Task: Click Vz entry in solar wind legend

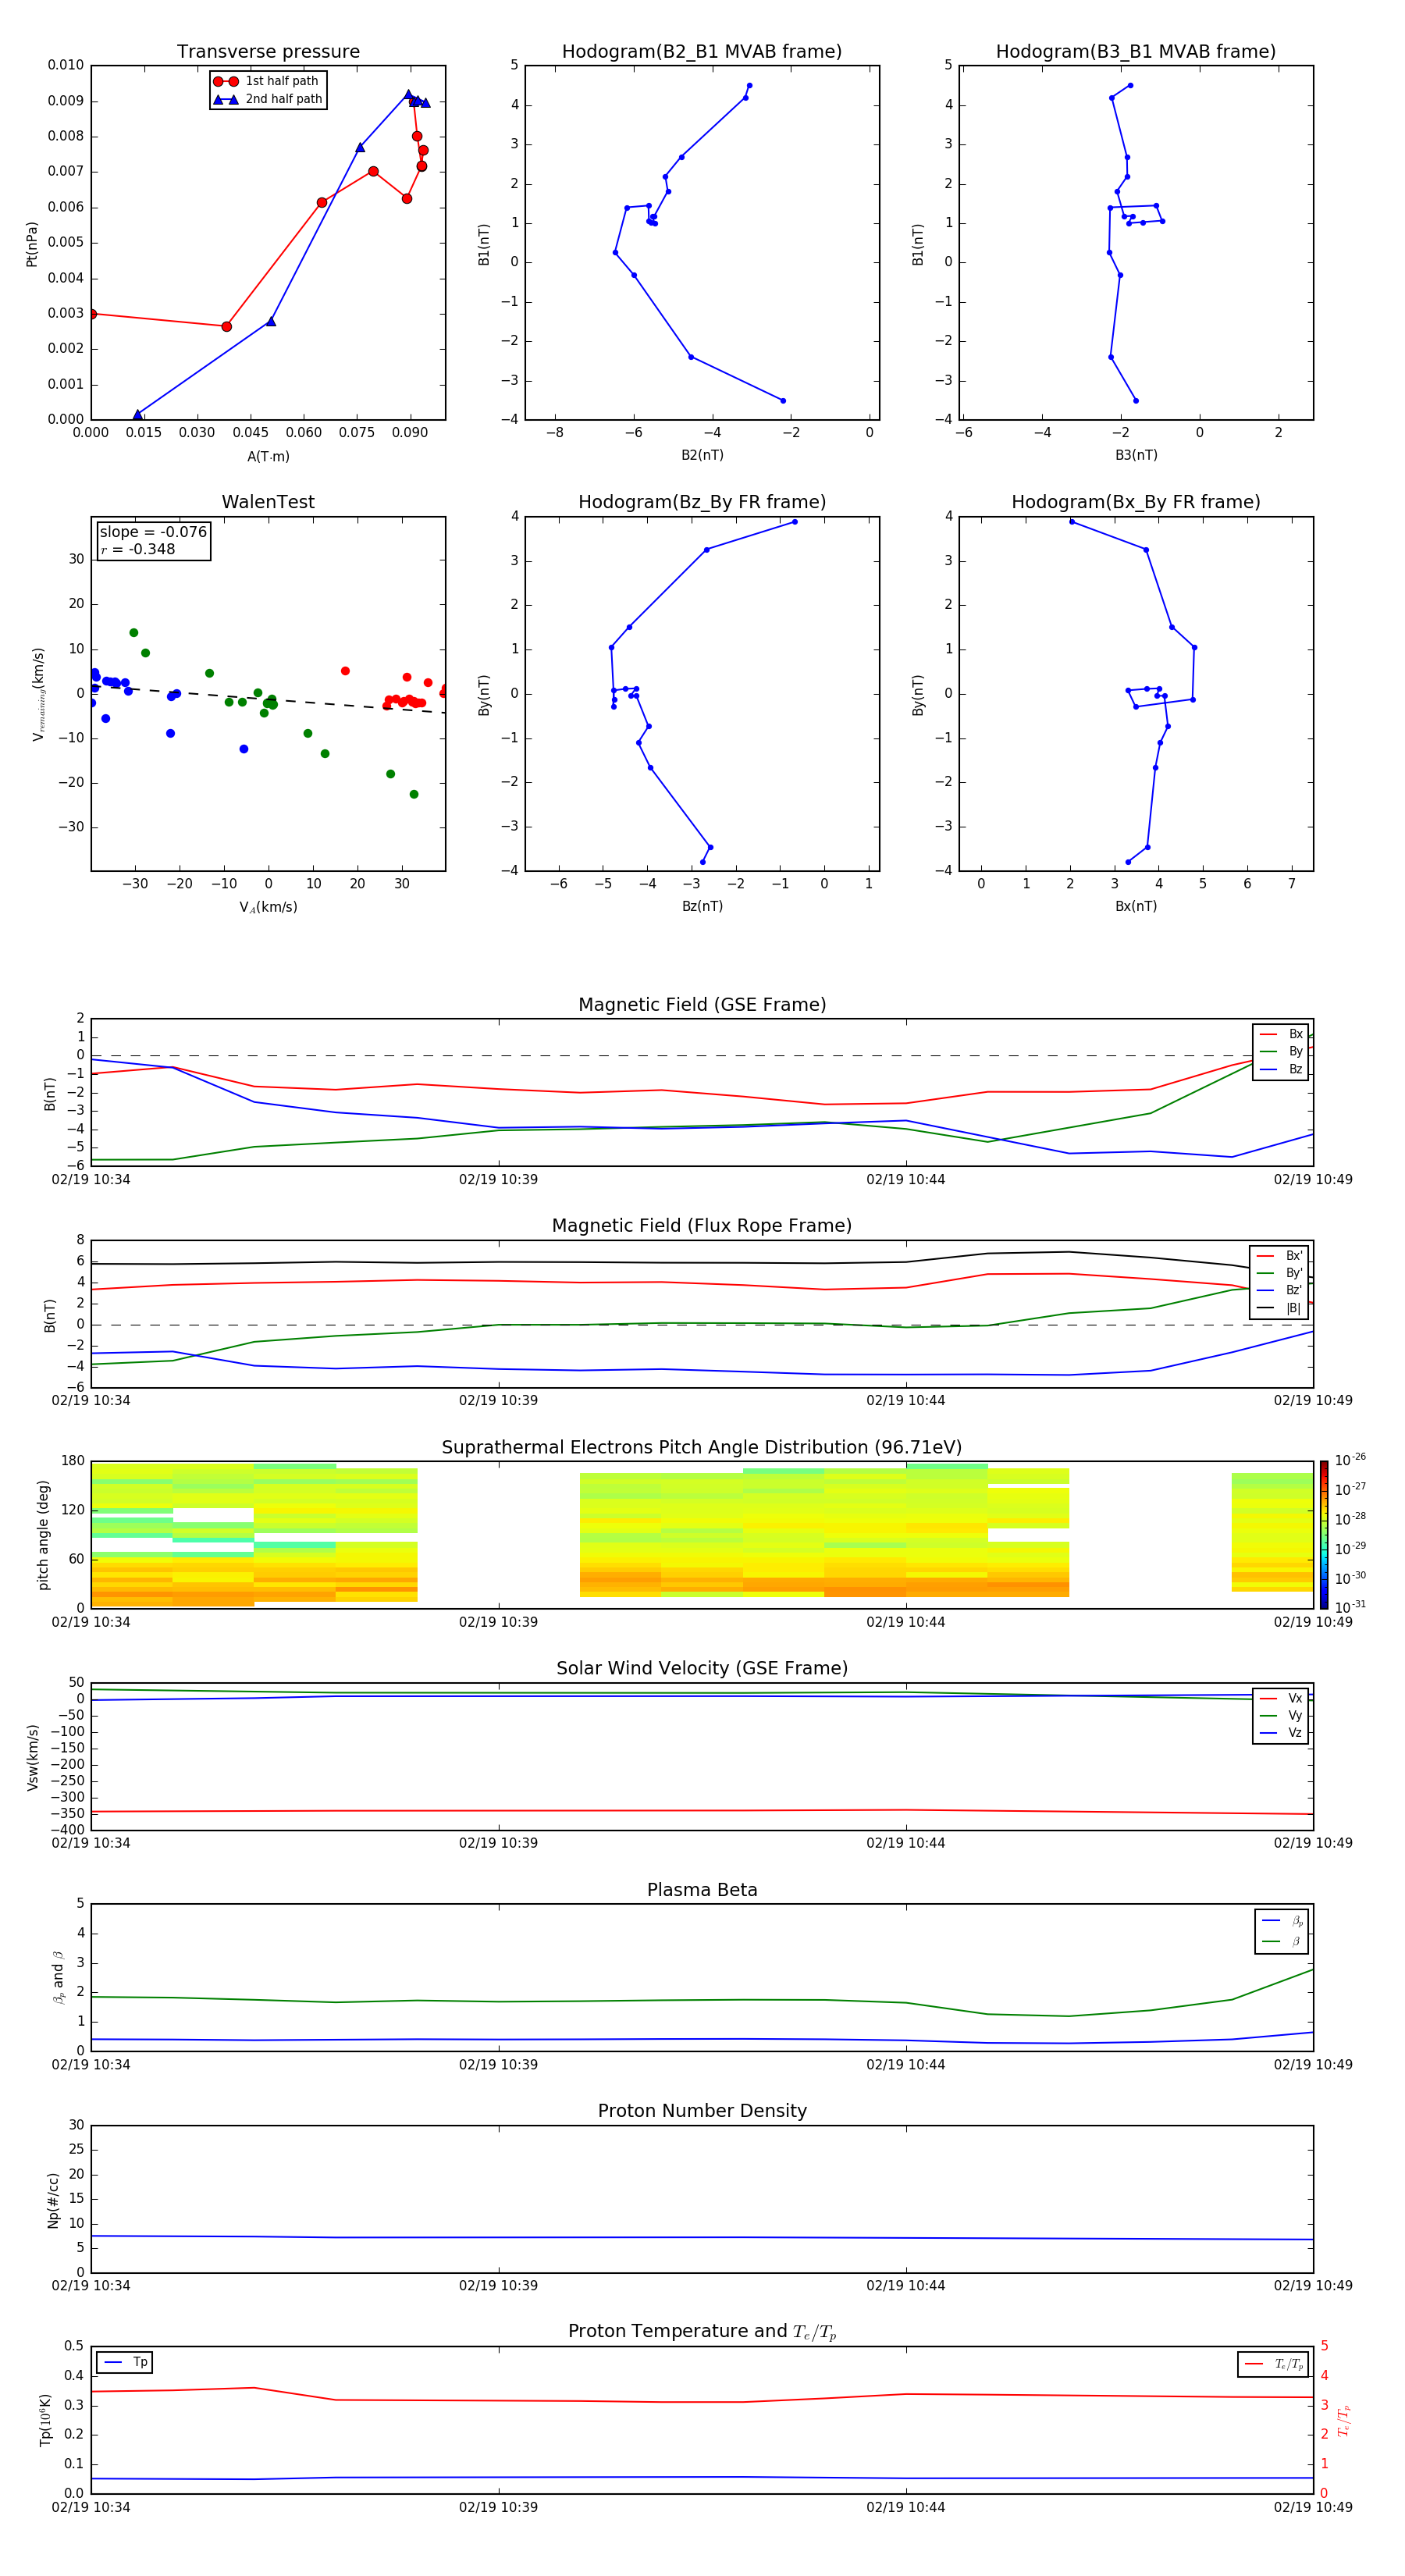Action: (x=1281, y=1733)
